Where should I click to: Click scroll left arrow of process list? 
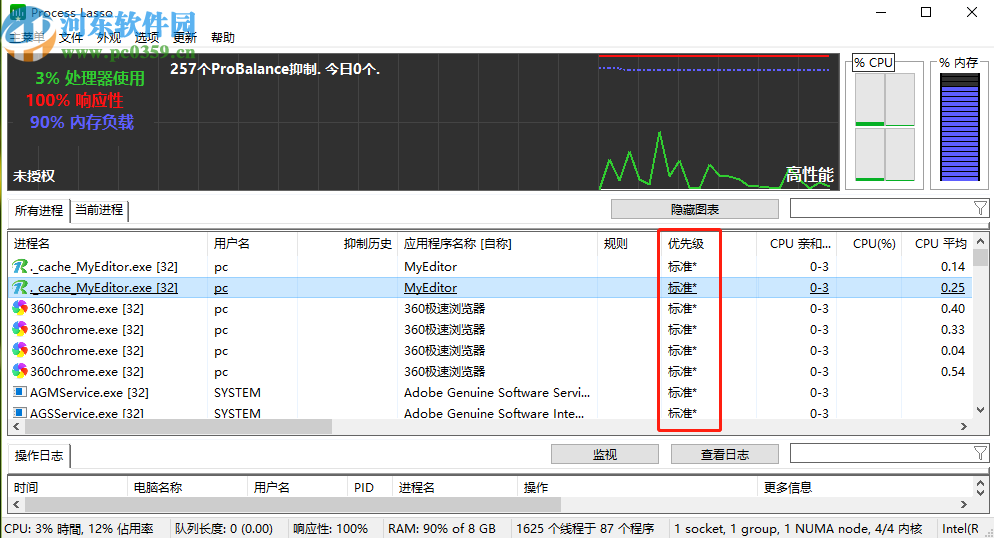point(16,426)
